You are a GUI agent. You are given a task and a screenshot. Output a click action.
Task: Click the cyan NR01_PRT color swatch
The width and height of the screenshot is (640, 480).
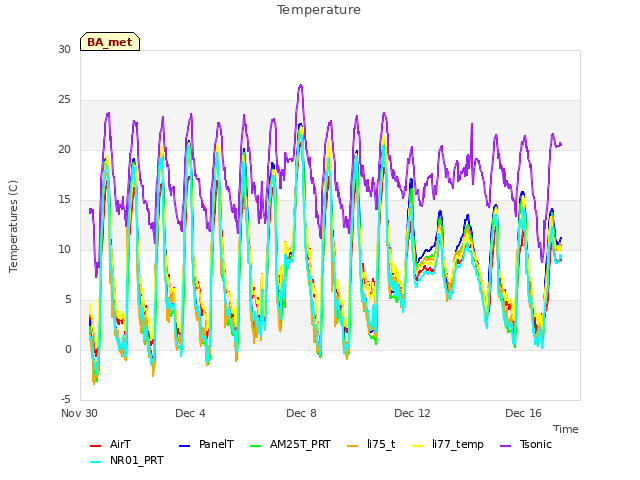tap(95, 462)
